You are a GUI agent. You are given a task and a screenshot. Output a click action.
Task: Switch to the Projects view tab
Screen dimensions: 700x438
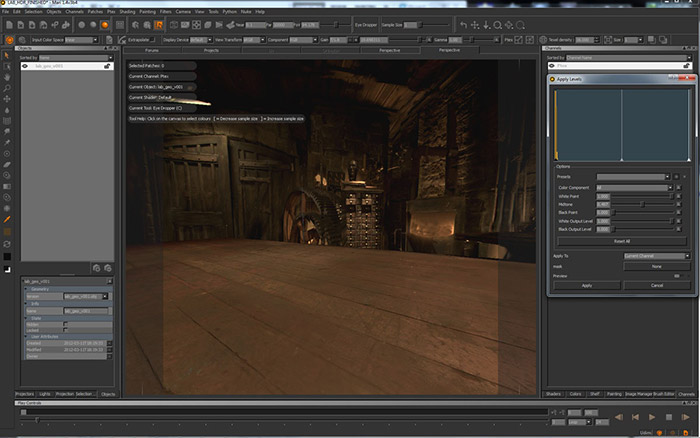click(x=211, y=50)
